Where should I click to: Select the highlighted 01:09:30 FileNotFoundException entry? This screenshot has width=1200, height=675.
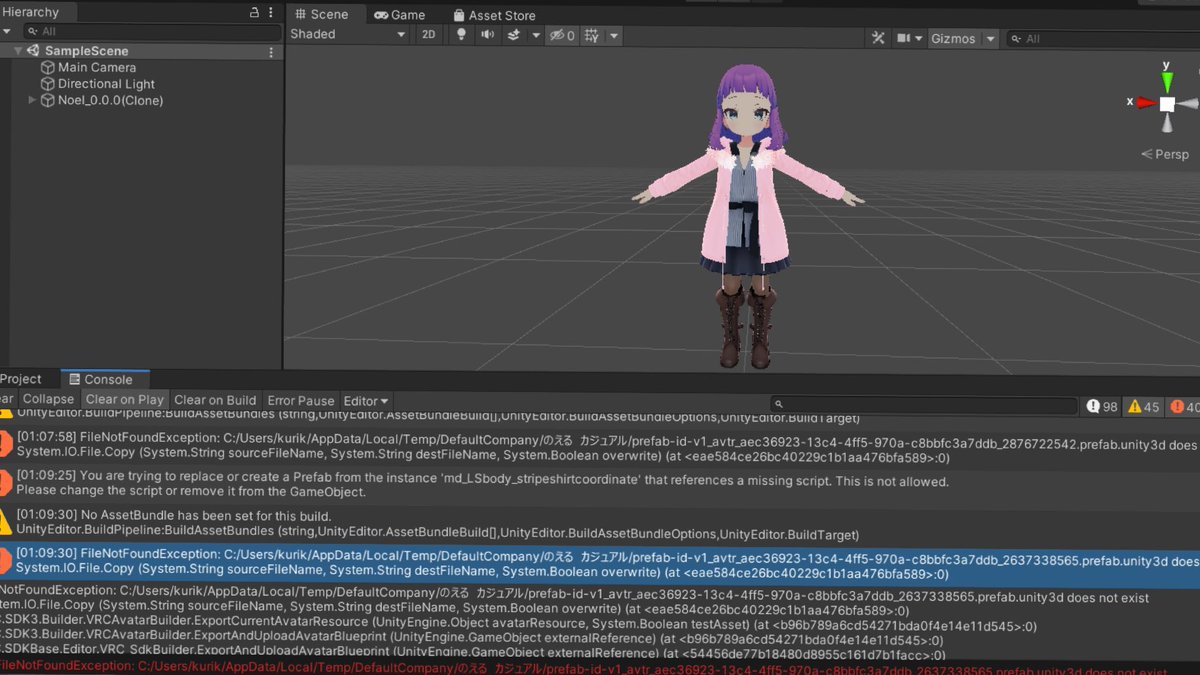coord(600,565)
